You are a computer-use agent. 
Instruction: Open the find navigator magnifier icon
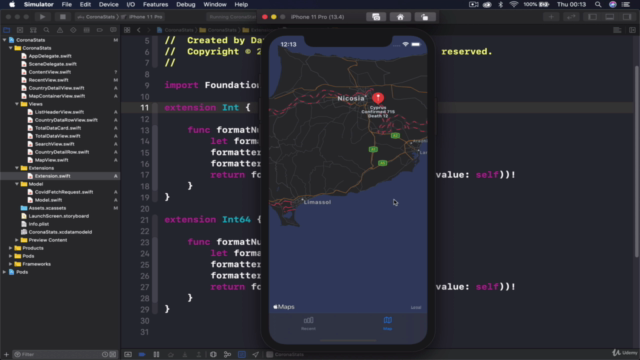[x=47, y=30]
